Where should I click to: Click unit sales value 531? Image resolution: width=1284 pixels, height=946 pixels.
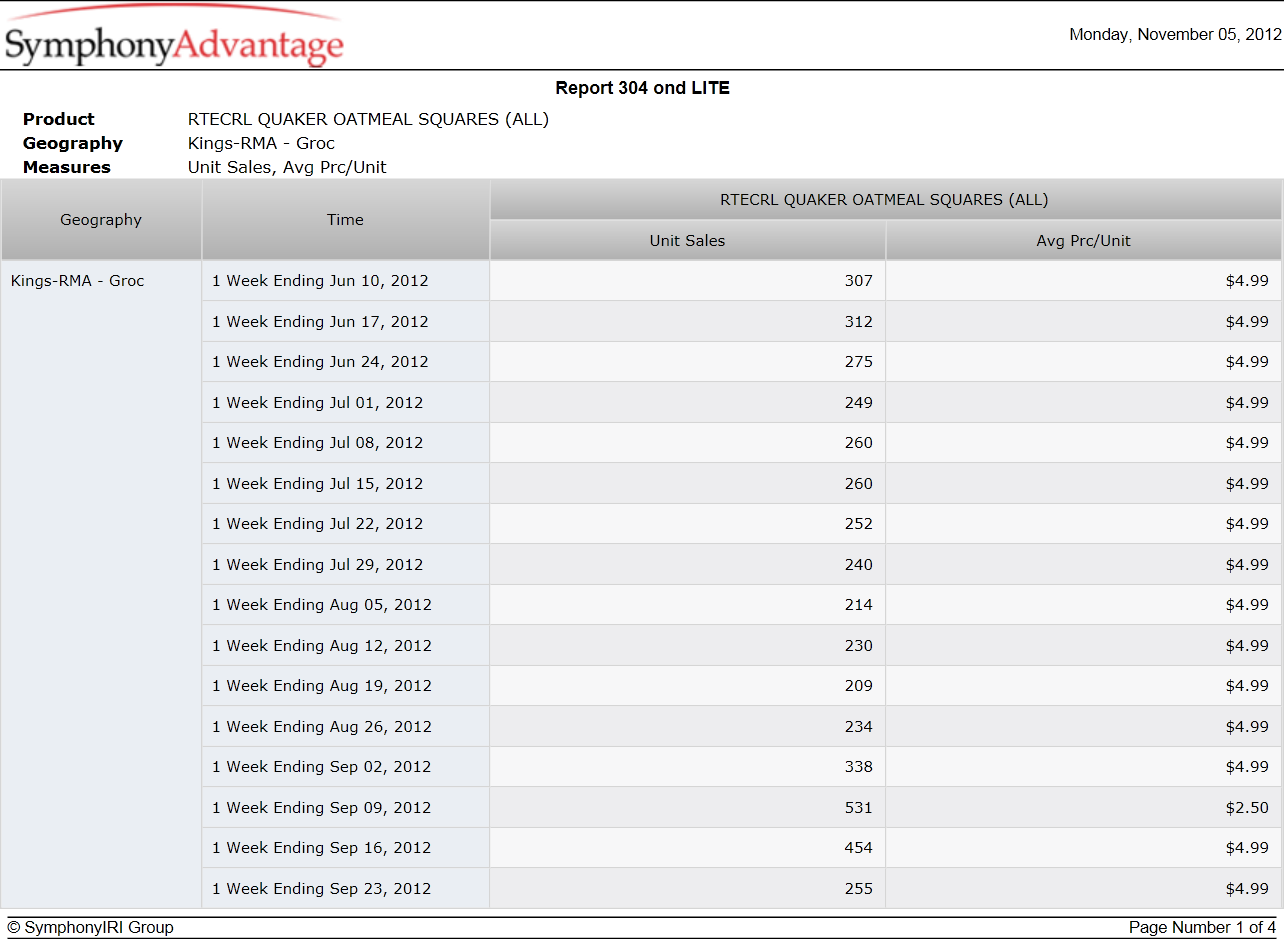[x=859, y=808]
